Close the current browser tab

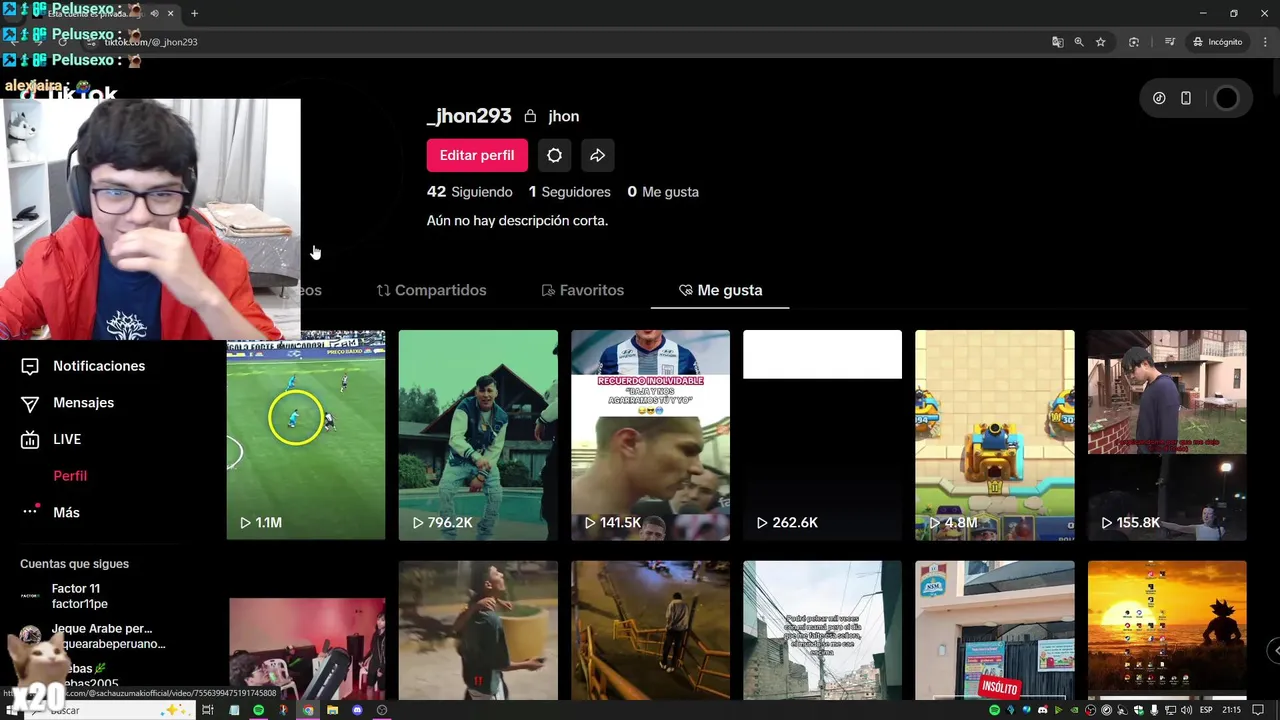pyautogui.click(x=171, y=13)
